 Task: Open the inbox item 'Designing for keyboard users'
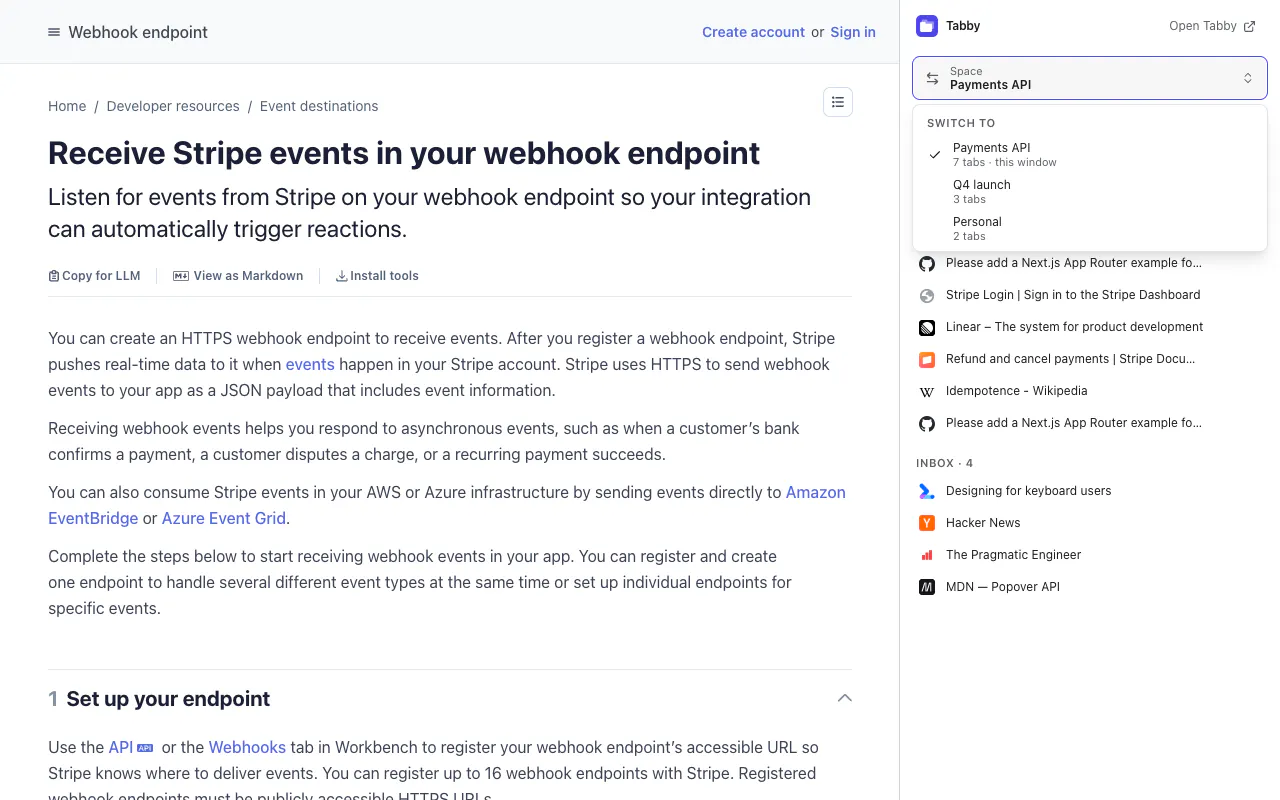[1090, 491]
